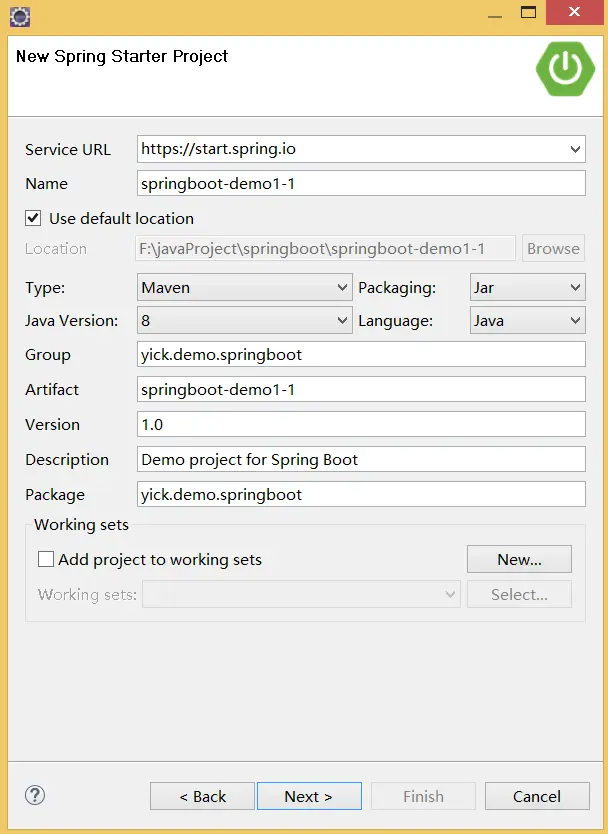The height and width of the screenshot is (834, 608).
Task: Click the Cancel button
Action: pos(537,796)
